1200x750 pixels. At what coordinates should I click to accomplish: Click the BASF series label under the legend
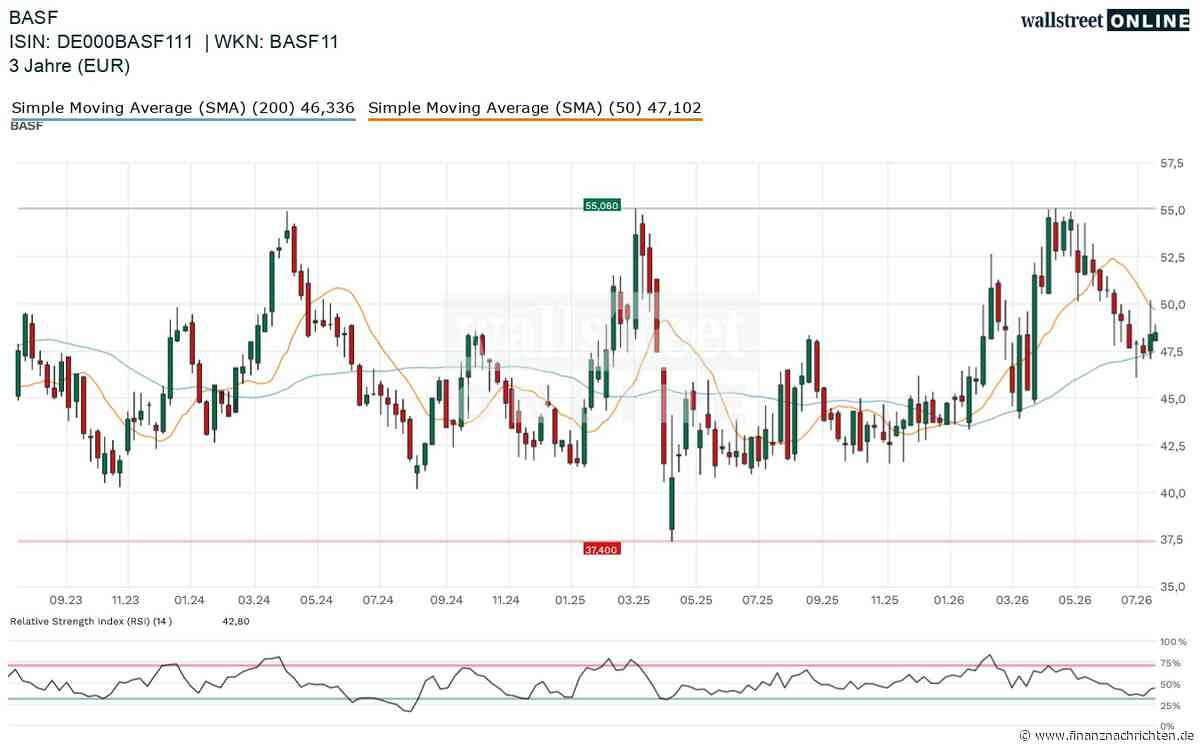tap(26, 127)
